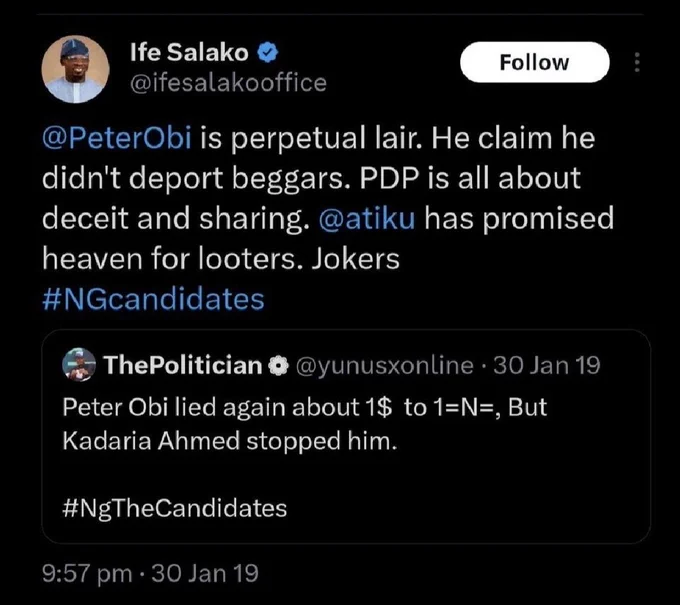Open ThePolitician's small avatar in quoted tweet
This screenshot has height=605, width=680.
(79, 364)
